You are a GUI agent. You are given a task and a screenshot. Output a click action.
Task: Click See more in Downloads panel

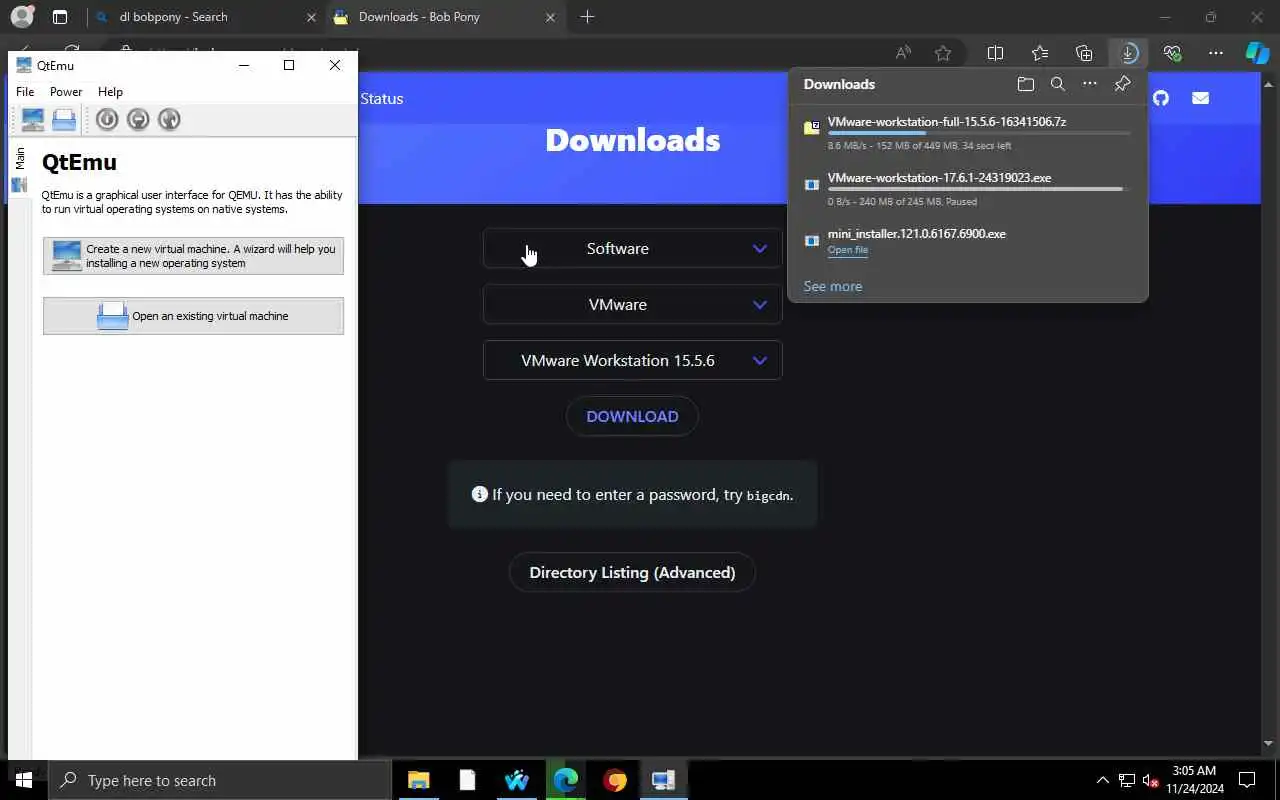coord(833,286)
